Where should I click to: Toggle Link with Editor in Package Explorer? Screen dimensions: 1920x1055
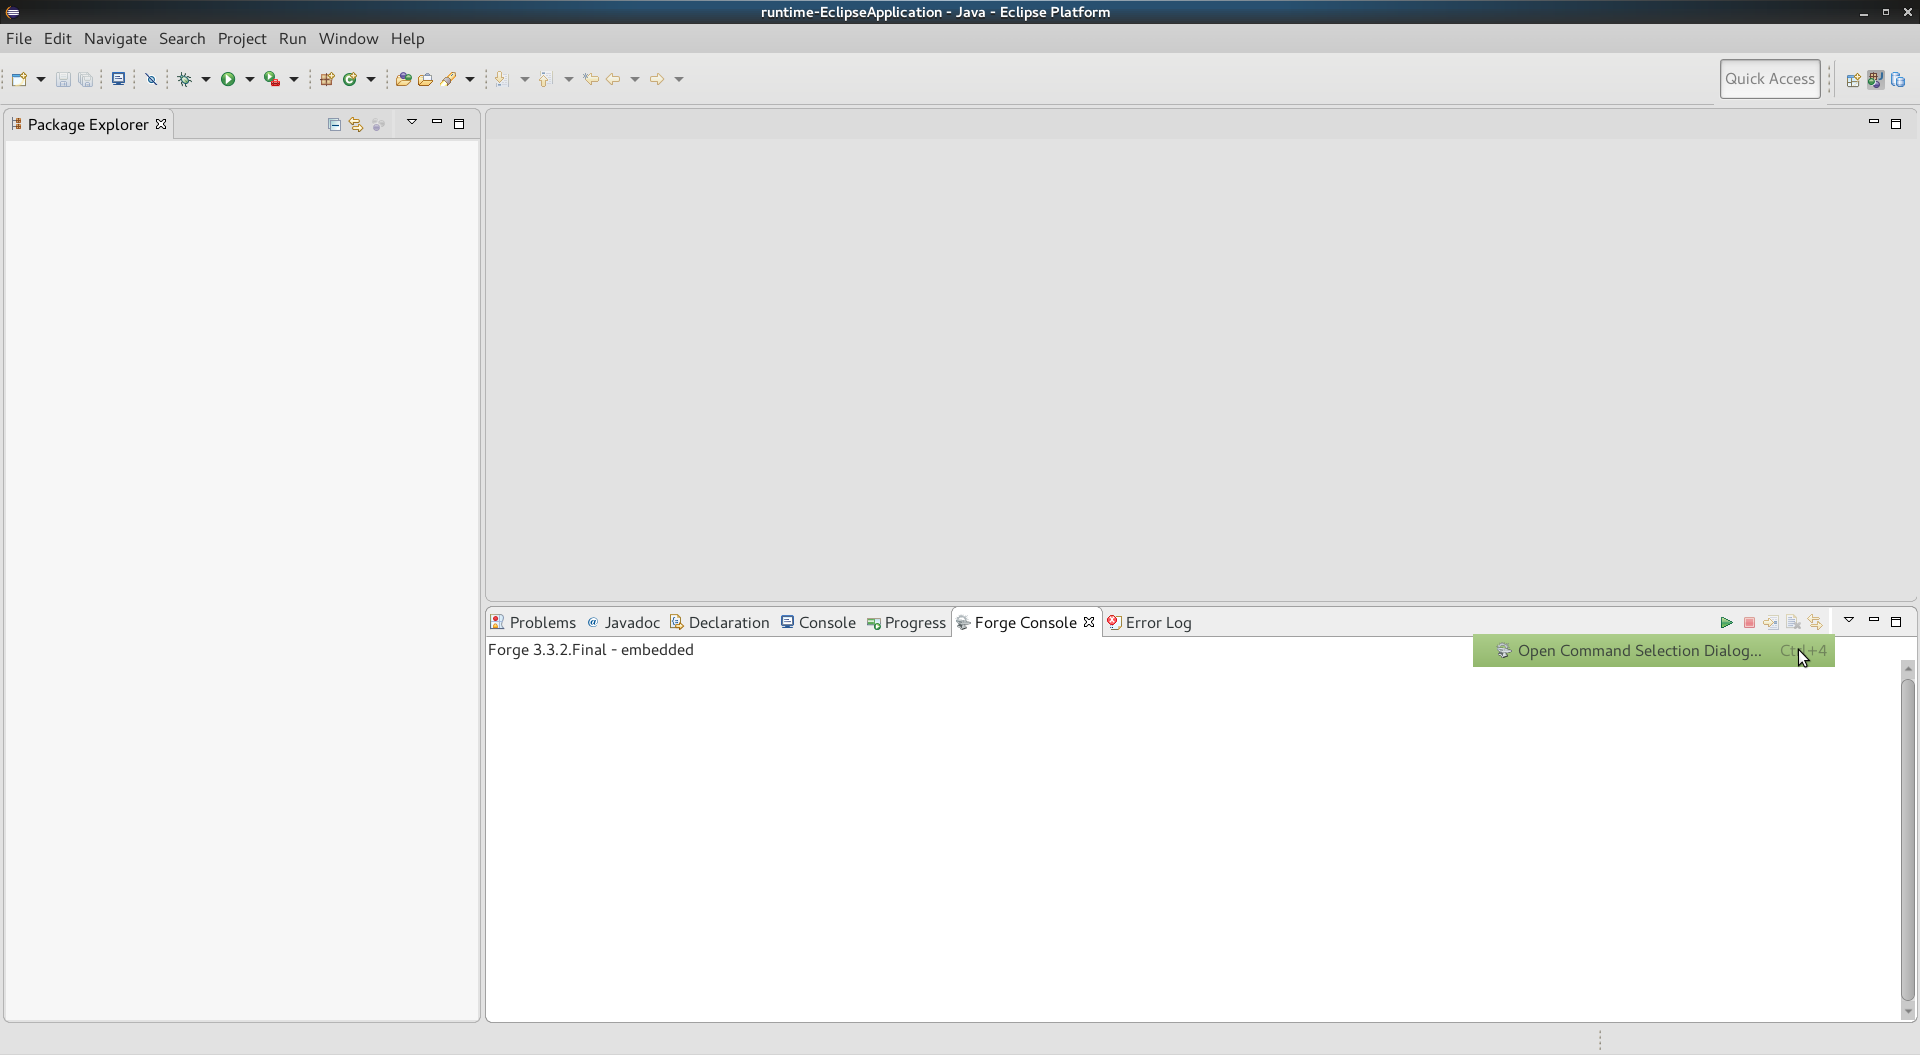[x=356, y=124]
